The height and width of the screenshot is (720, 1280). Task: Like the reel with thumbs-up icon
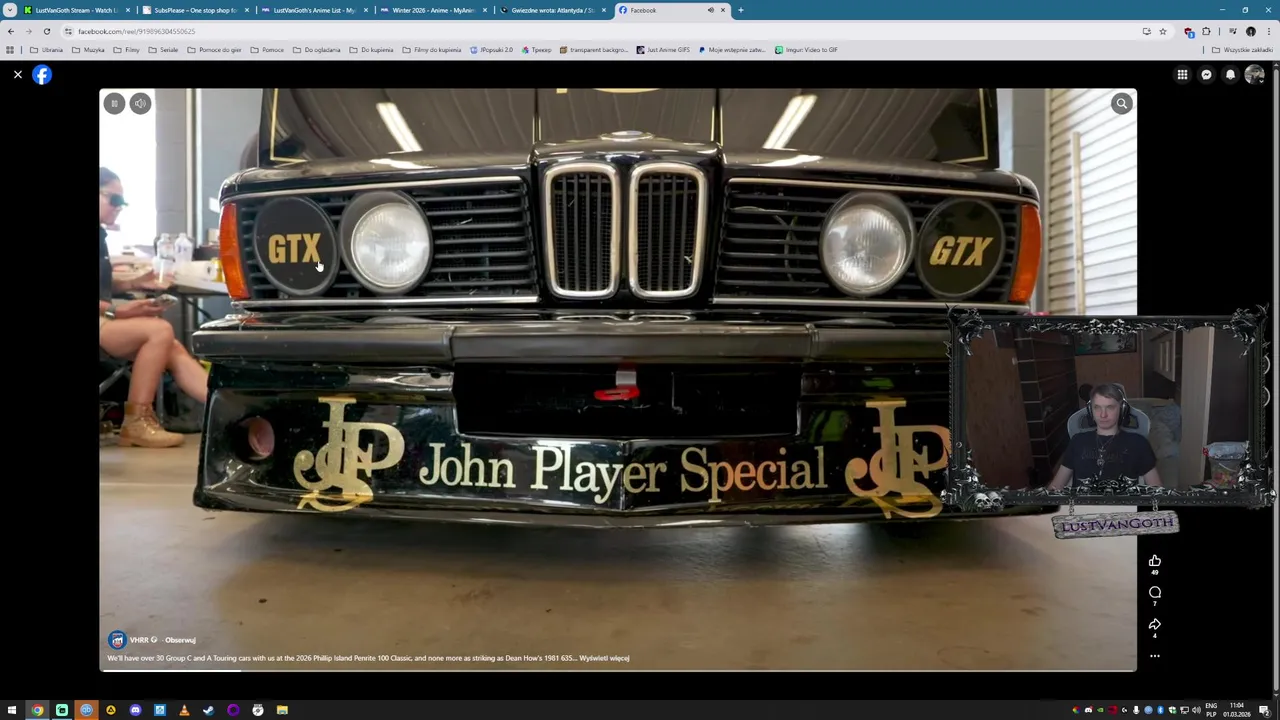[x=1154, y=561]
